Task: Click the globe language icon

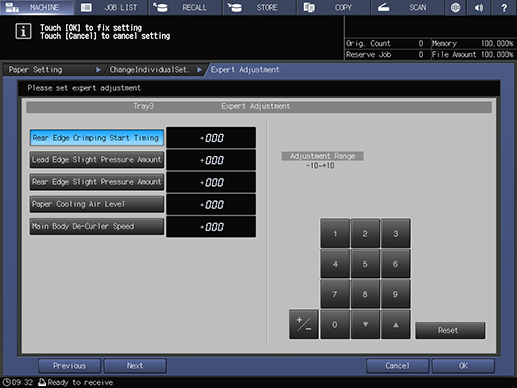Action: tap(455, 7)
